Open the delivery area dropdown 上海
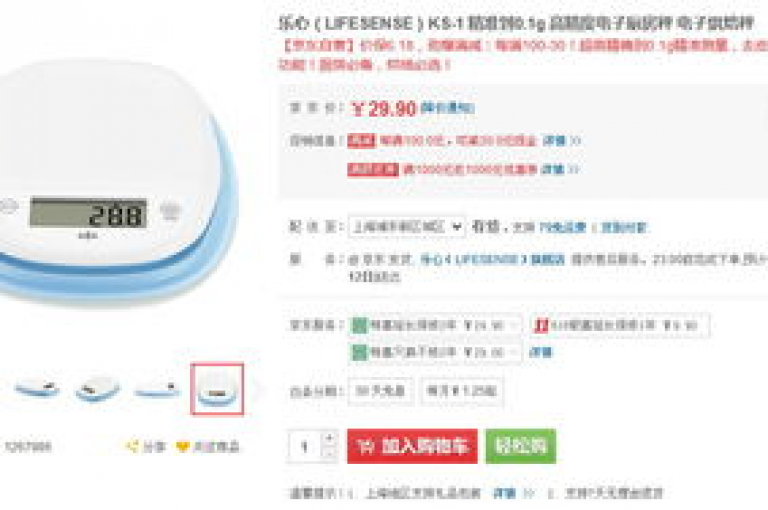The height and width of the screenshot is (510, 768). (407, 227)
